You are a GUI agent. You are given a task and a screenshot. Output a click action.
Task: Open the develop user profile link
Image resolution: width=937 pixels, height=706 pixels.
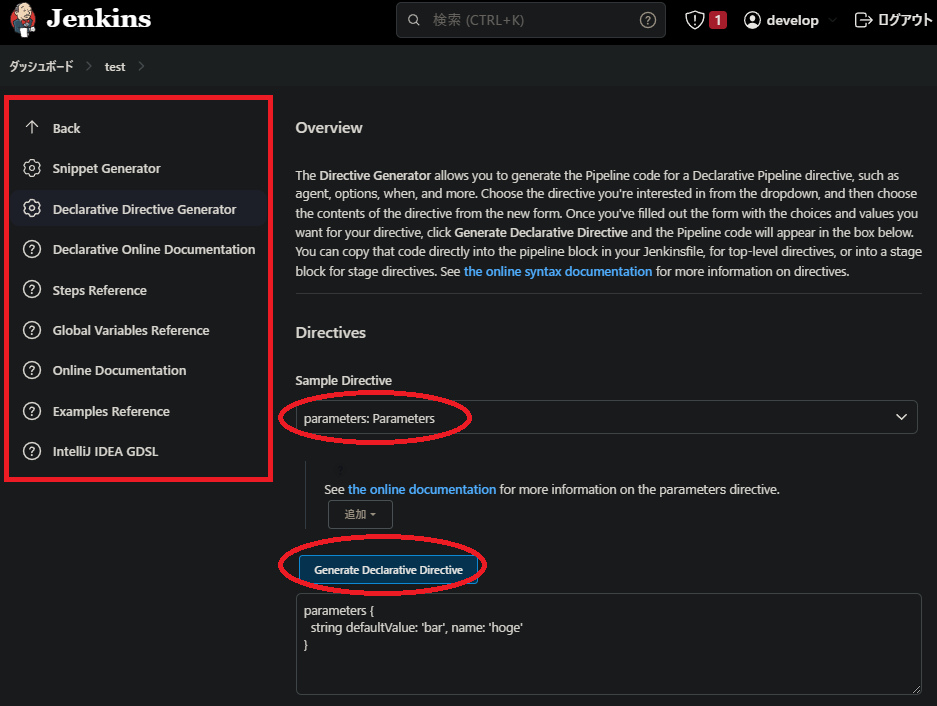tap(792, 20)
